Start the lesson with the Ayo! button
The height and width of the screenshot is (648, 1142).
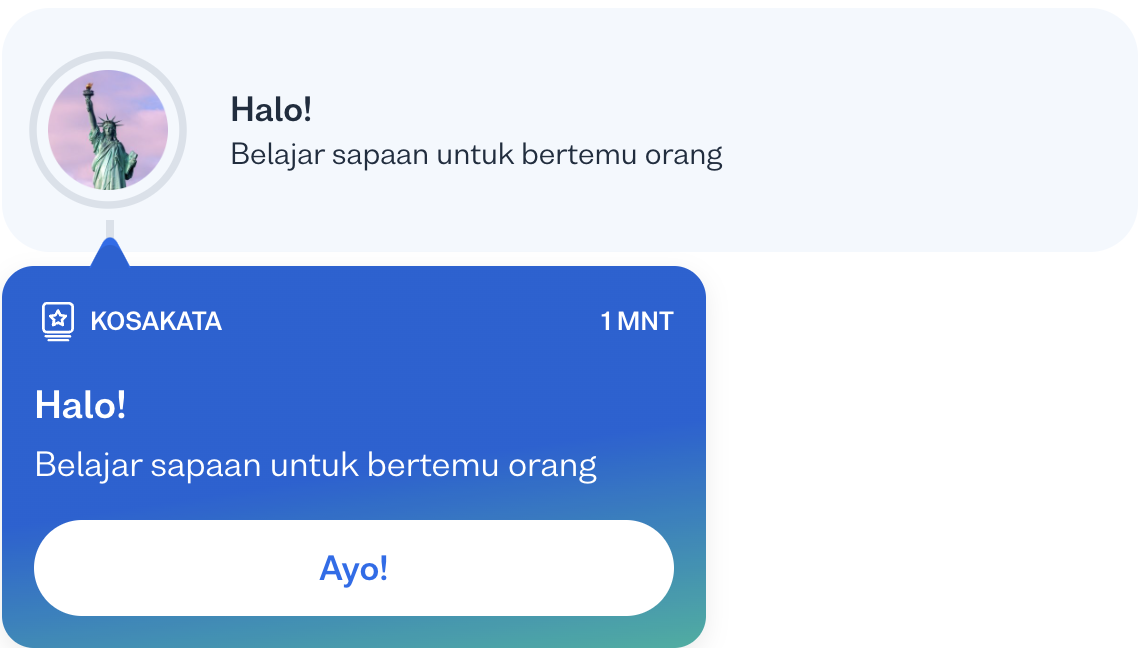[x=354, y=568]
